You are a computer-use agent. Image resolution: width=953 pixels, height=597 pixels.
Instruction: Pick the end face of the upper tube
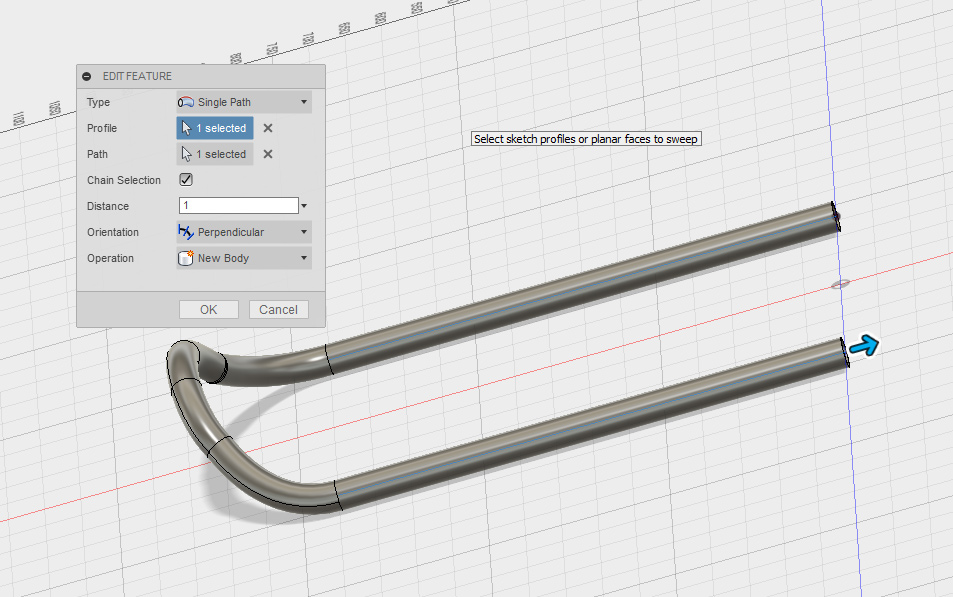pos(836,216)
